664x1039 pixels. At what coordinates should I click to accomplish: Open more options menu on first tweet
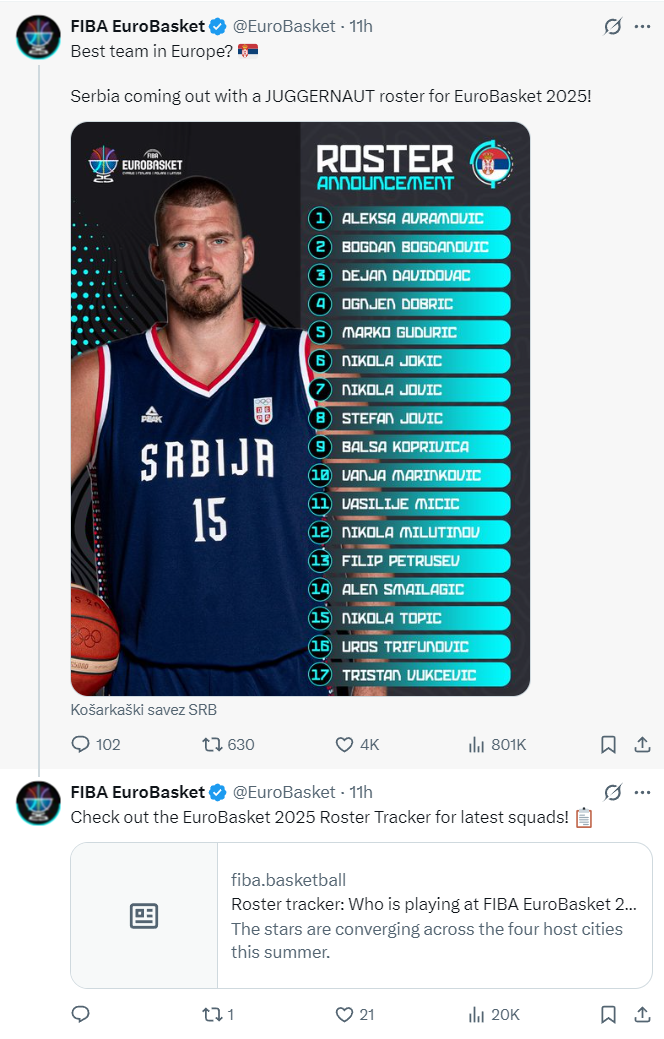click(x=643, y=27)
